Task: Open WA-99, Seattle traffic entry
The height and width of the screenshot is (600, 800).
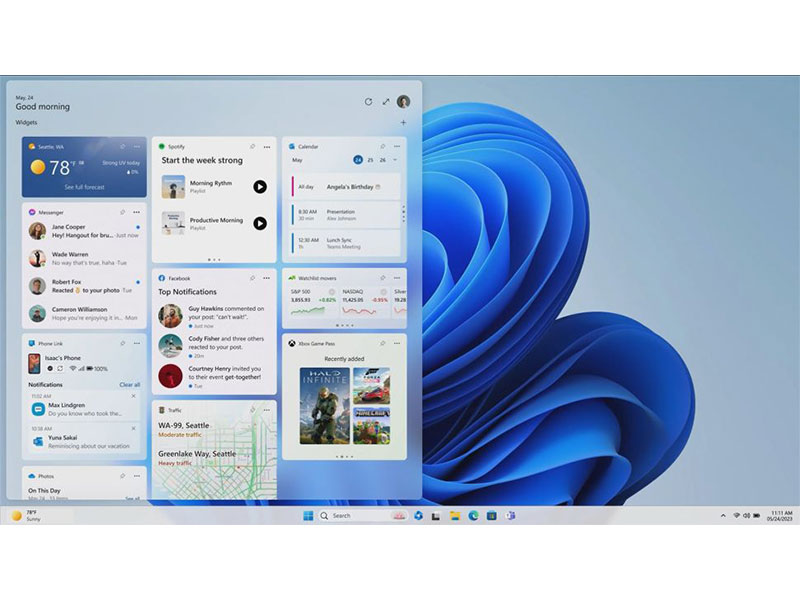Action: 184,430
